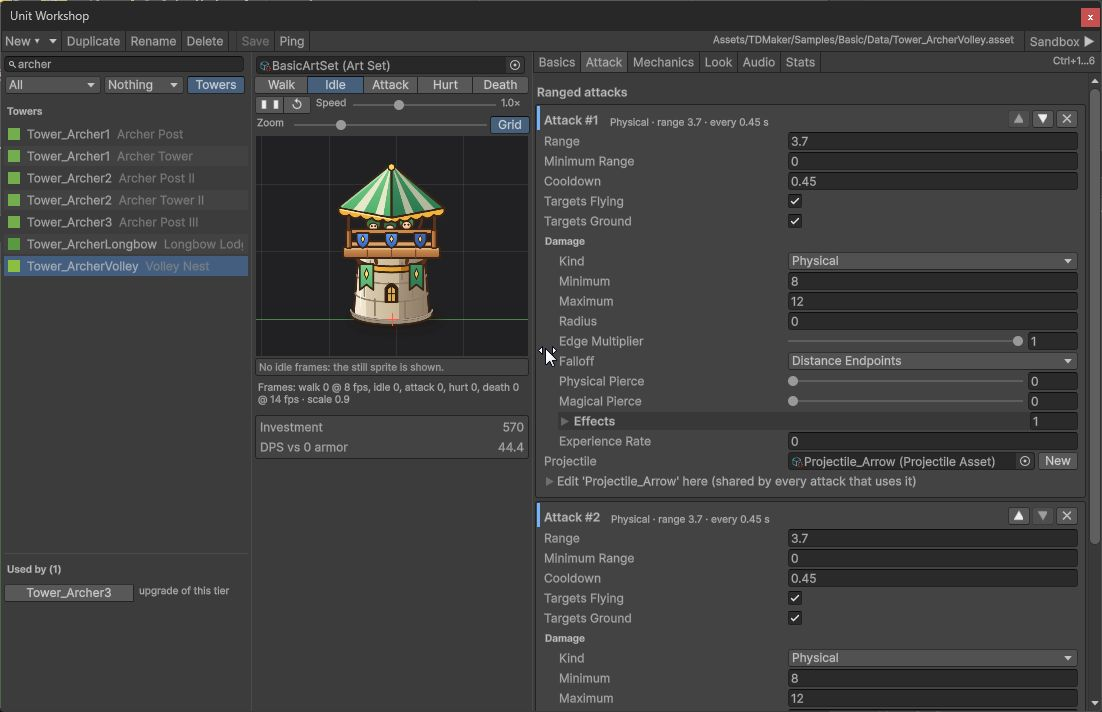Toggle Targets Ground for Attack #2
This screenshot has height=712, width=1102.
(x=795, y=619)
